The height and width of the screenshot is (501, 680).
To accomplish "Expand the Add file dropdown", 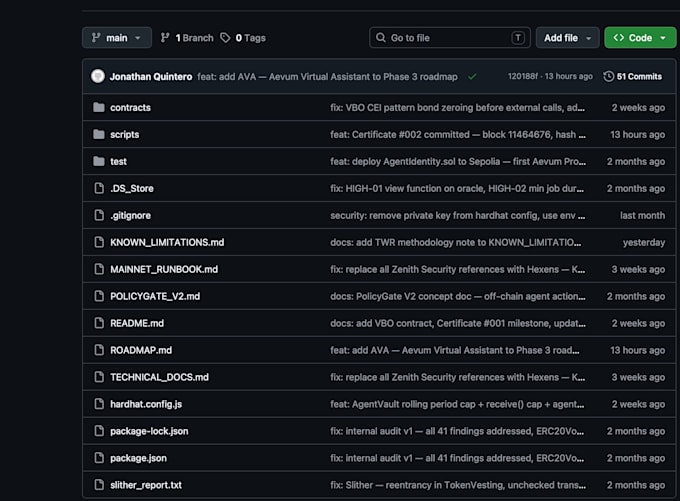I will (567, 38).
